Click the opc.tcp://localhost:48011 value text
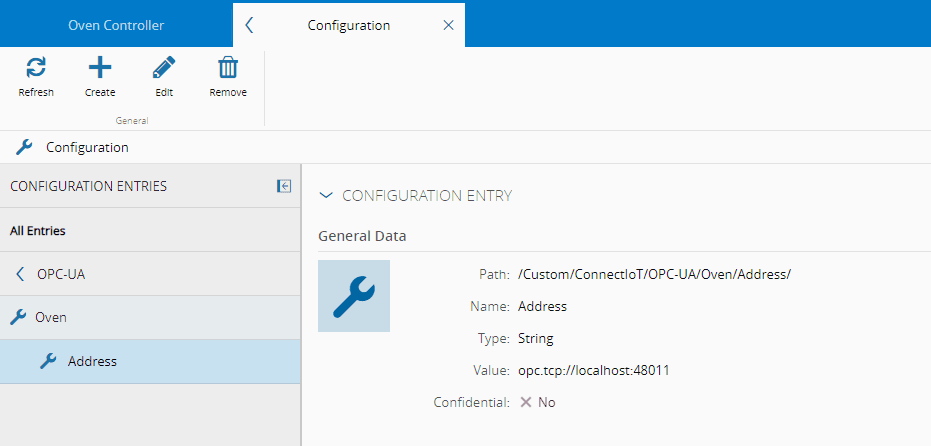The image size is (931, 446). click(593, 370)
